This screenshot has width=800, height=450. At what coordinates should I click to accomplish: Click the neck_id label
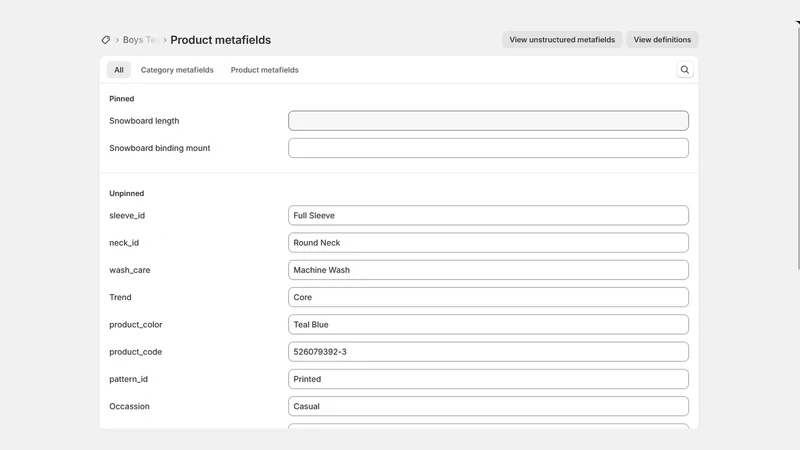pos(124,243)
